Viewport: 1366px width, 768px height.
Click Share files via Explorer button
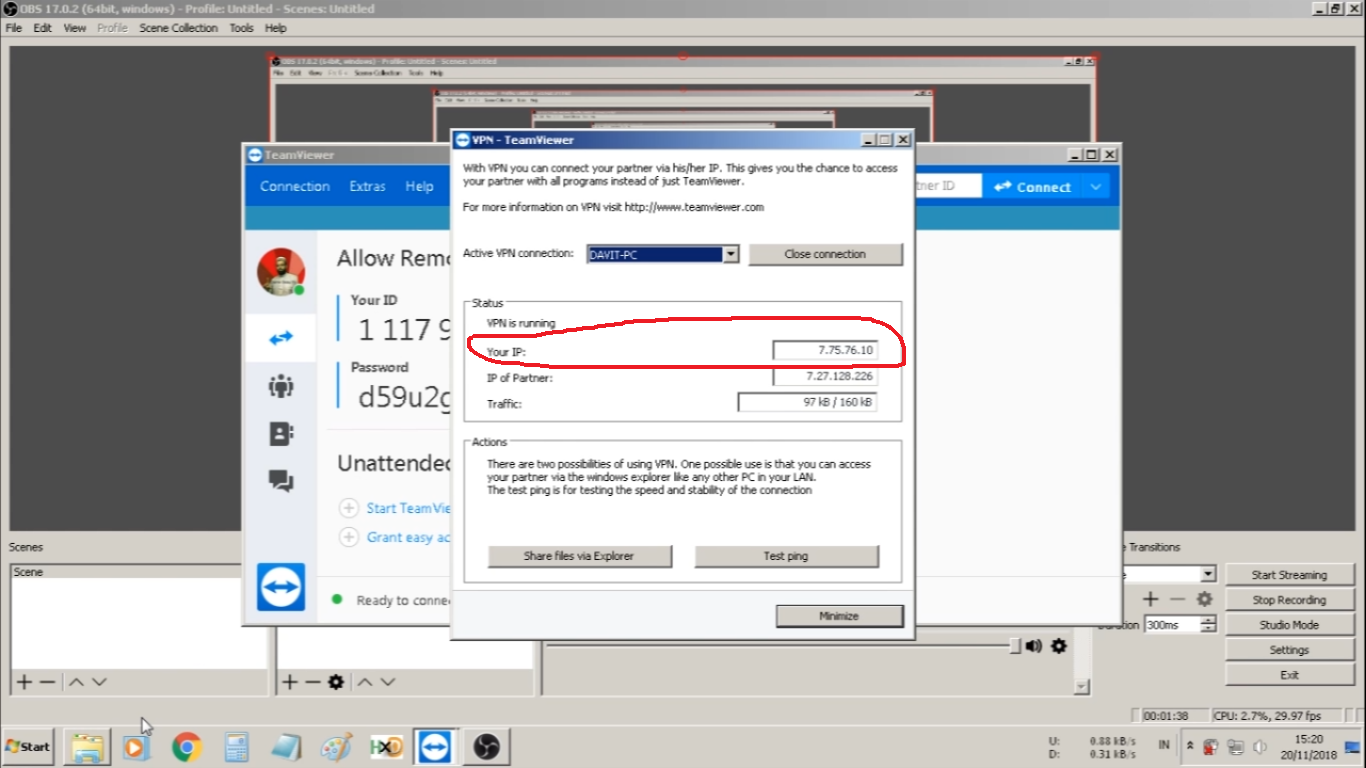[x=579, y=556]
